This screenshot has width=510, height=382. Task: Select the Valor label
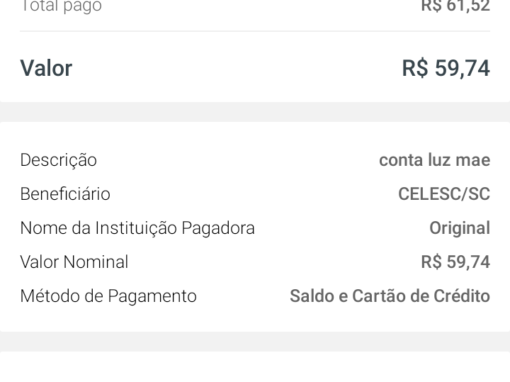coord(46,68)
